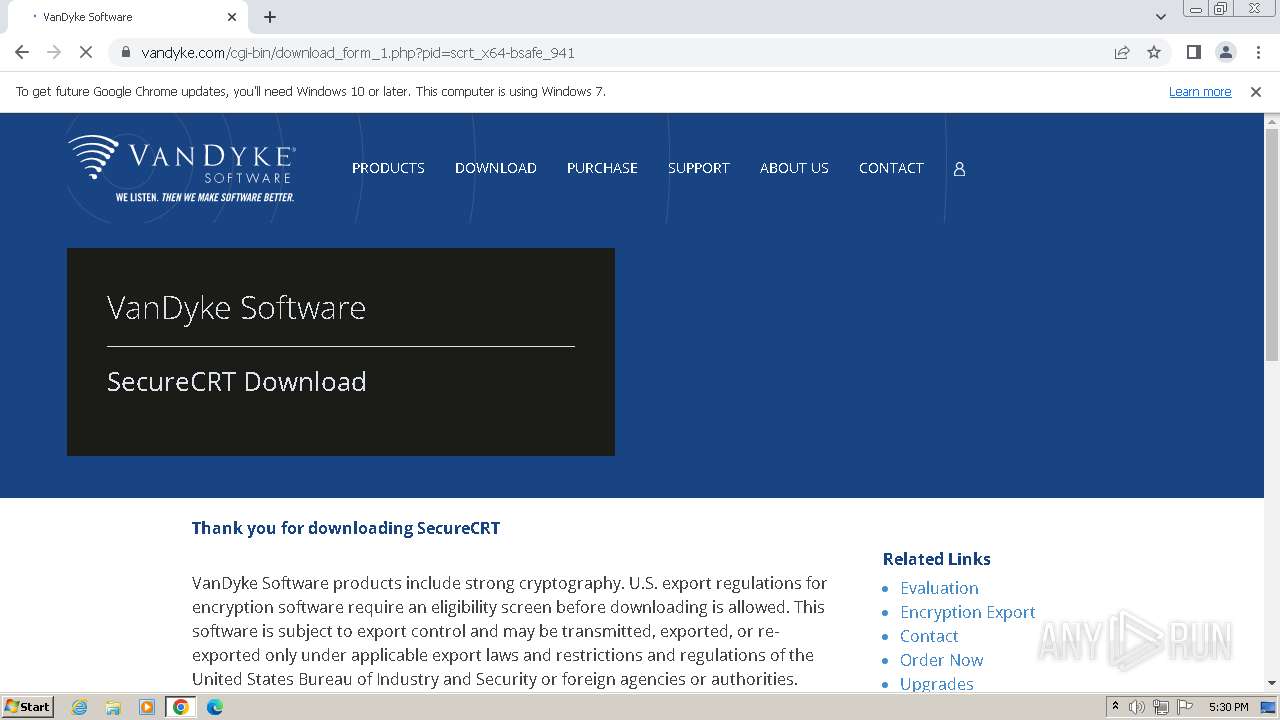Bookmark this page with star
This screenshot has height=720, width=1280.
(1154, 52)
